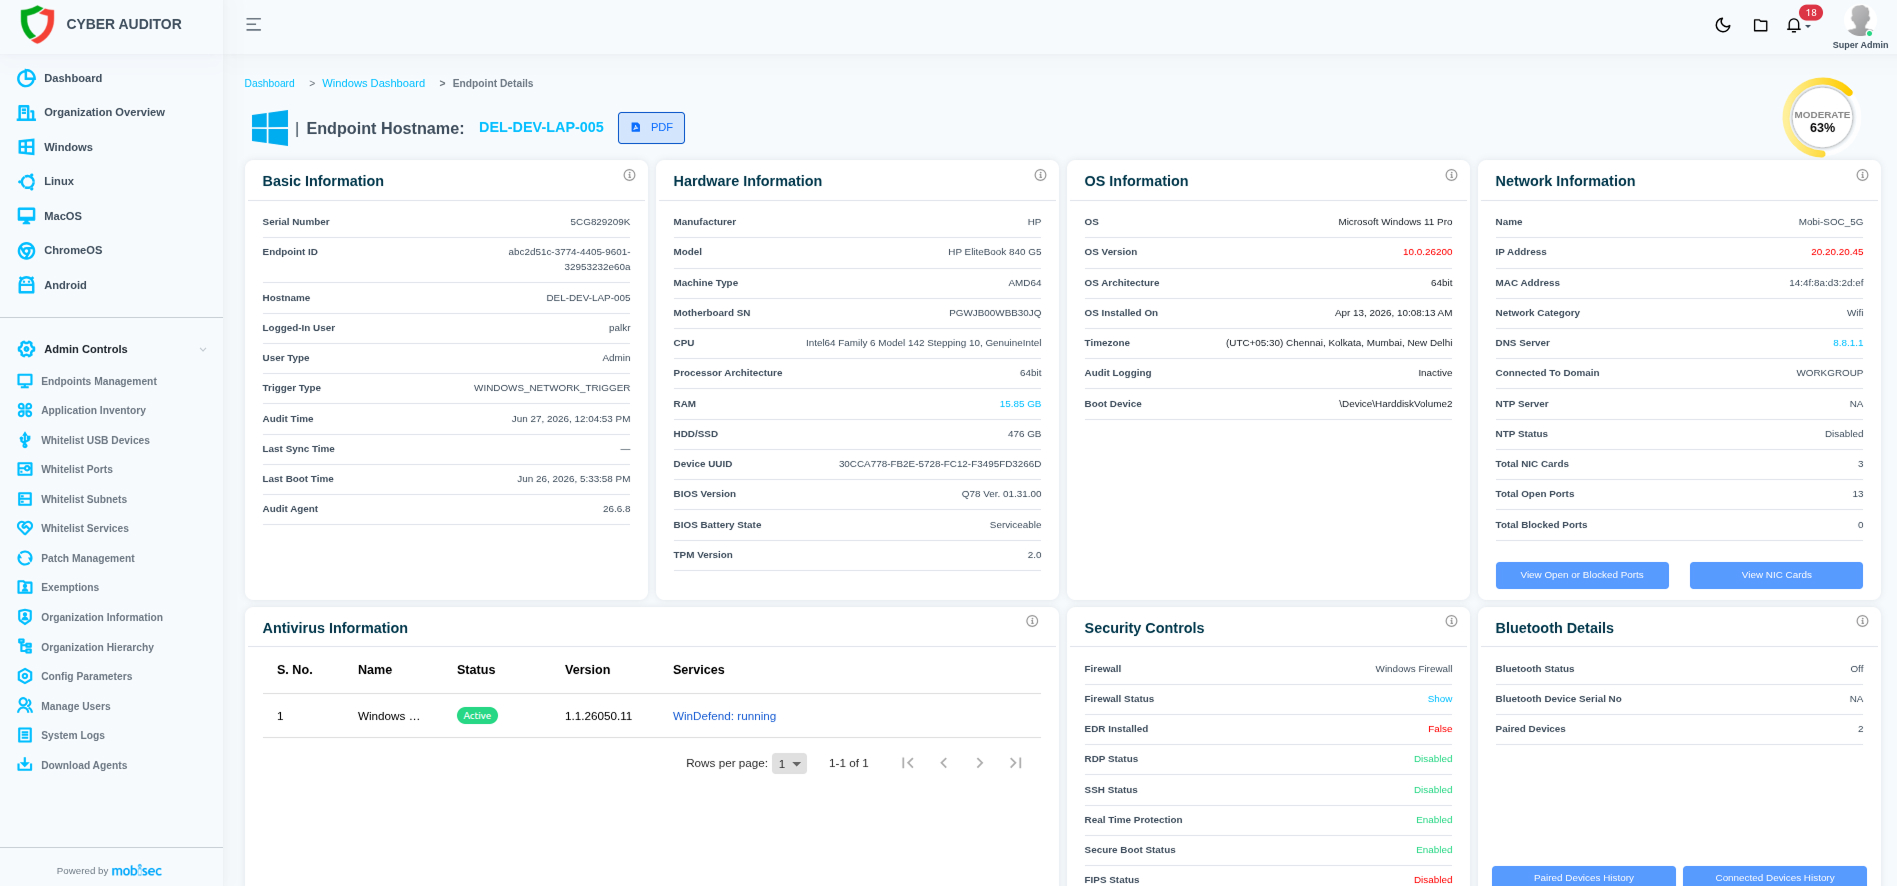
Task: Jump to first page in antivirus table
Action: 908,763
